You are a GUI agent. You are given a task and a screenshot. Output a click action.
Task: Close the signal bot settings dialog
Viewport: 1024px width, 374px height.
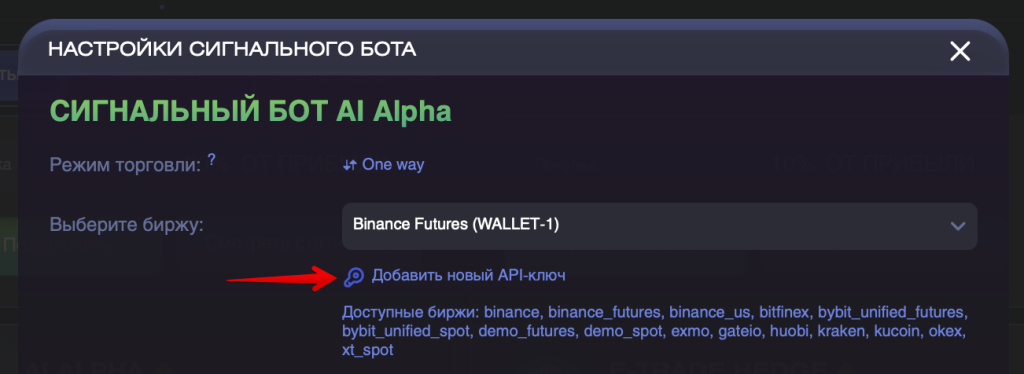959,51
